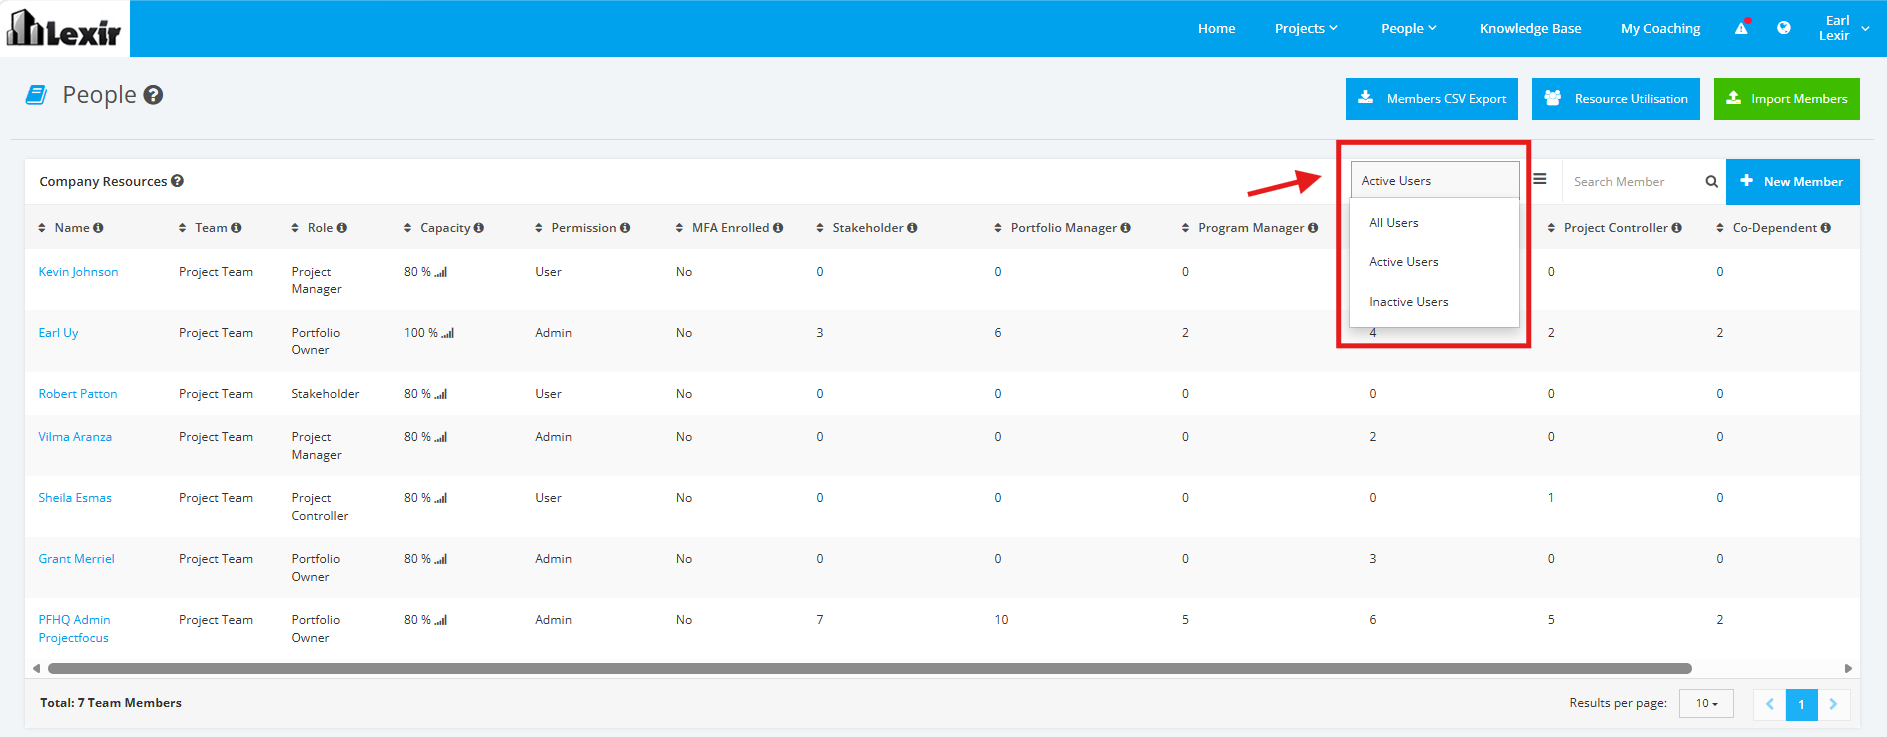
Task: Click Sheila Esmas's capacity chart icon
Action: 441,498
